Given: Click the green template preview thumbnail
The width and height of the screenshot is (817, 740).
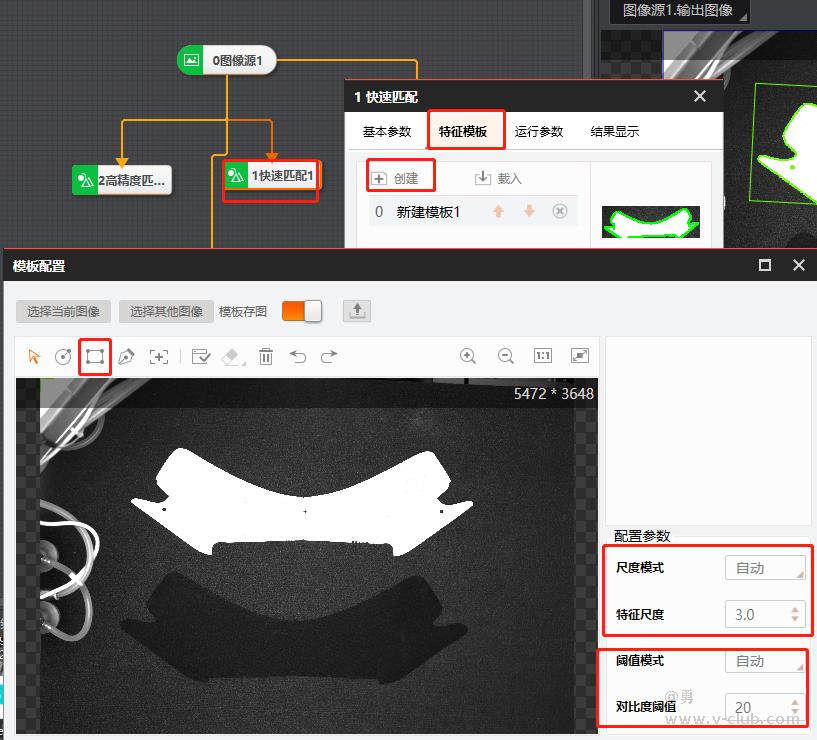Looking at the screenshot, I should (650, 222).
